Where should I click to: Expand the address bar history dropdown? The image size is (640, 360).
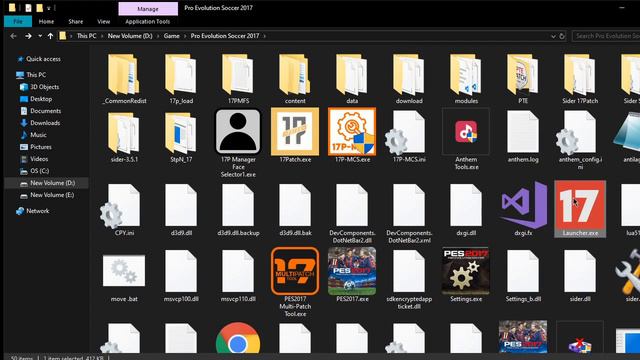553,36
